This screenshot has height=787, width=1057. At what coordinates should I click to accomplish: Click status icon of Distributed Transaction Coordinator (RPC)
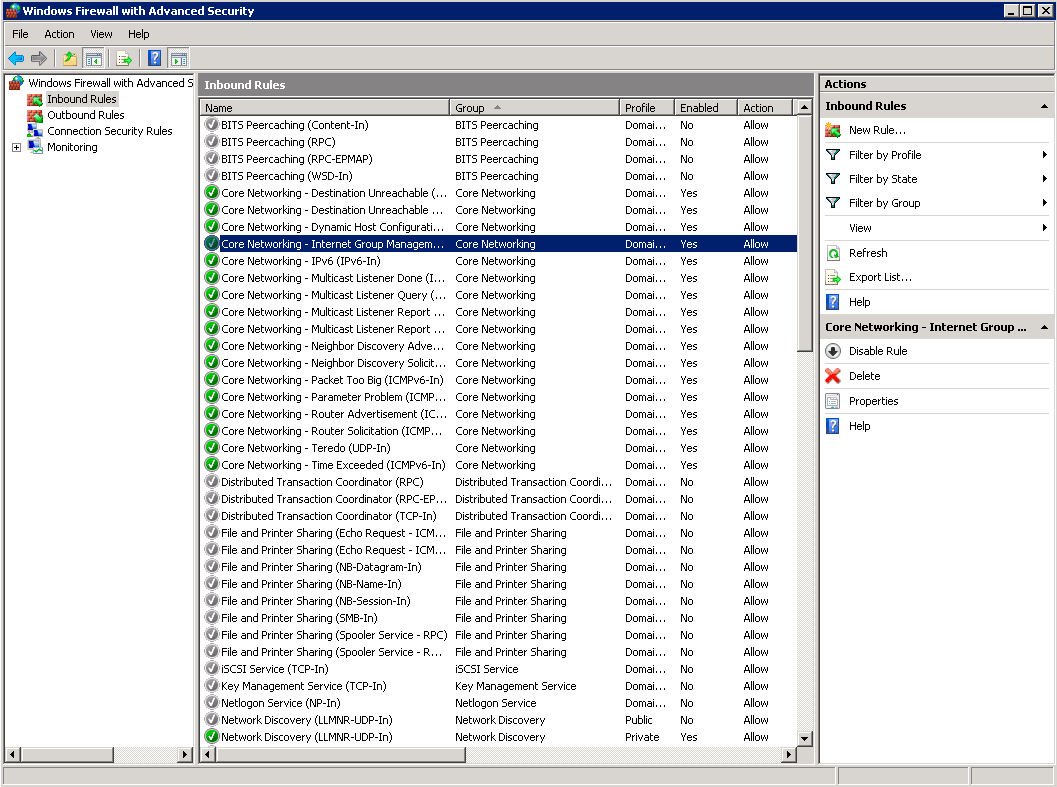tap(212, 482)
